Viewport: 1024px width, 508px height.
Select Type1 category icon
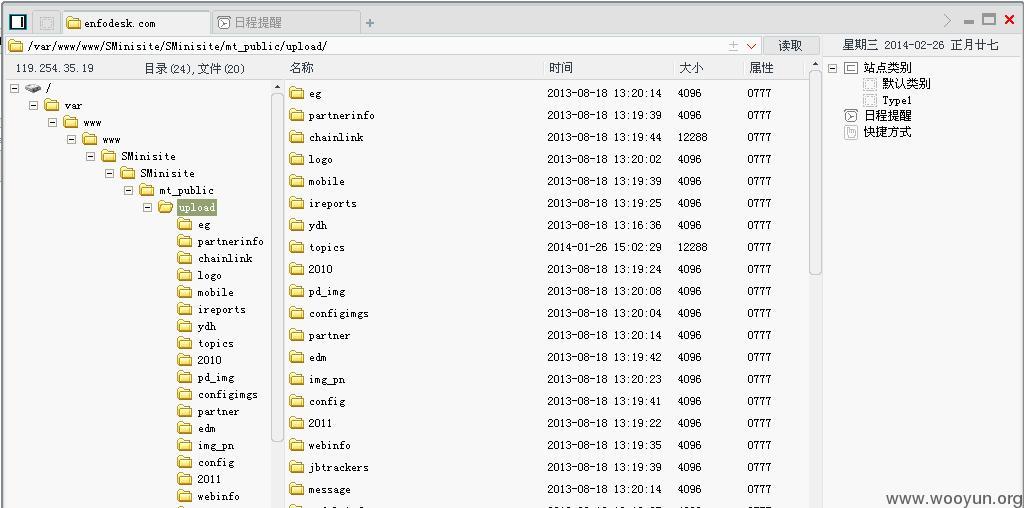pyautogui.click(x=870, y=100)
